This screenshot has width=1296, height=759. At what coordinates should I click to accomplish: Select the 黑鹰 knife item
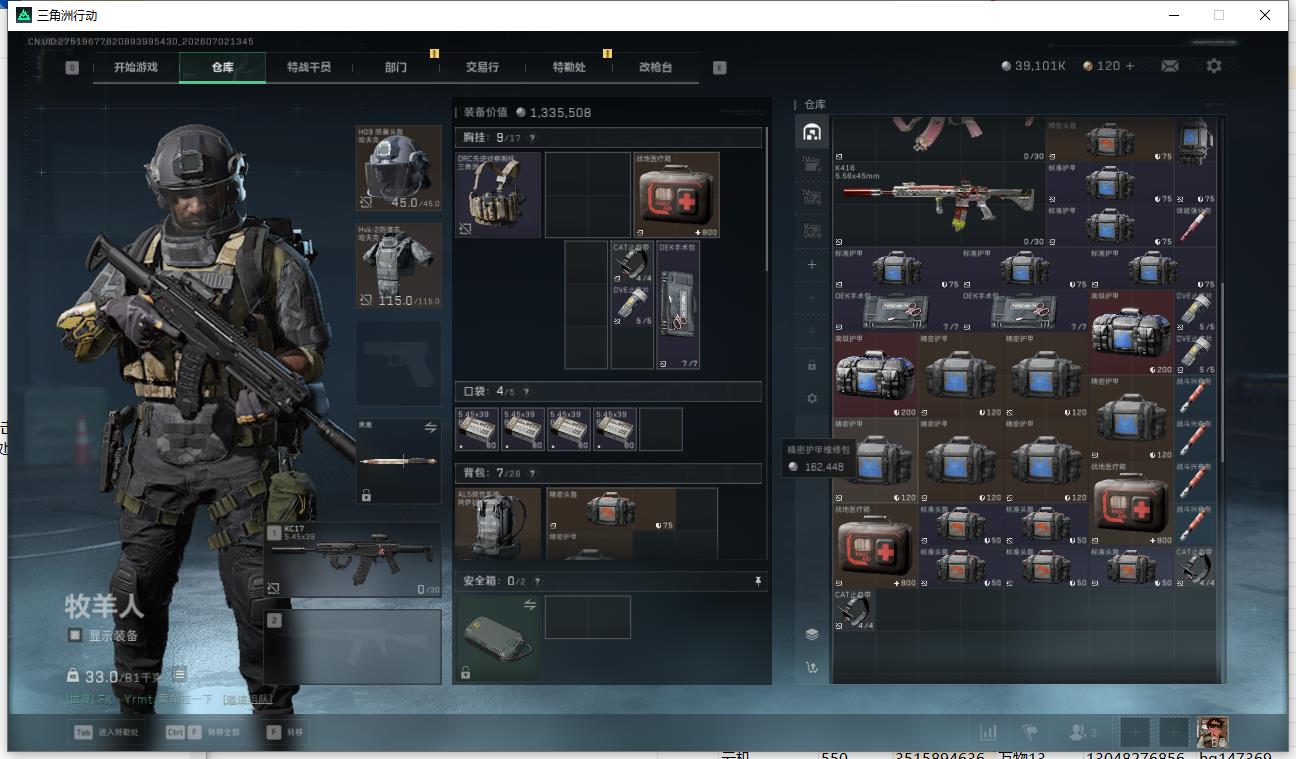point(399,461)
